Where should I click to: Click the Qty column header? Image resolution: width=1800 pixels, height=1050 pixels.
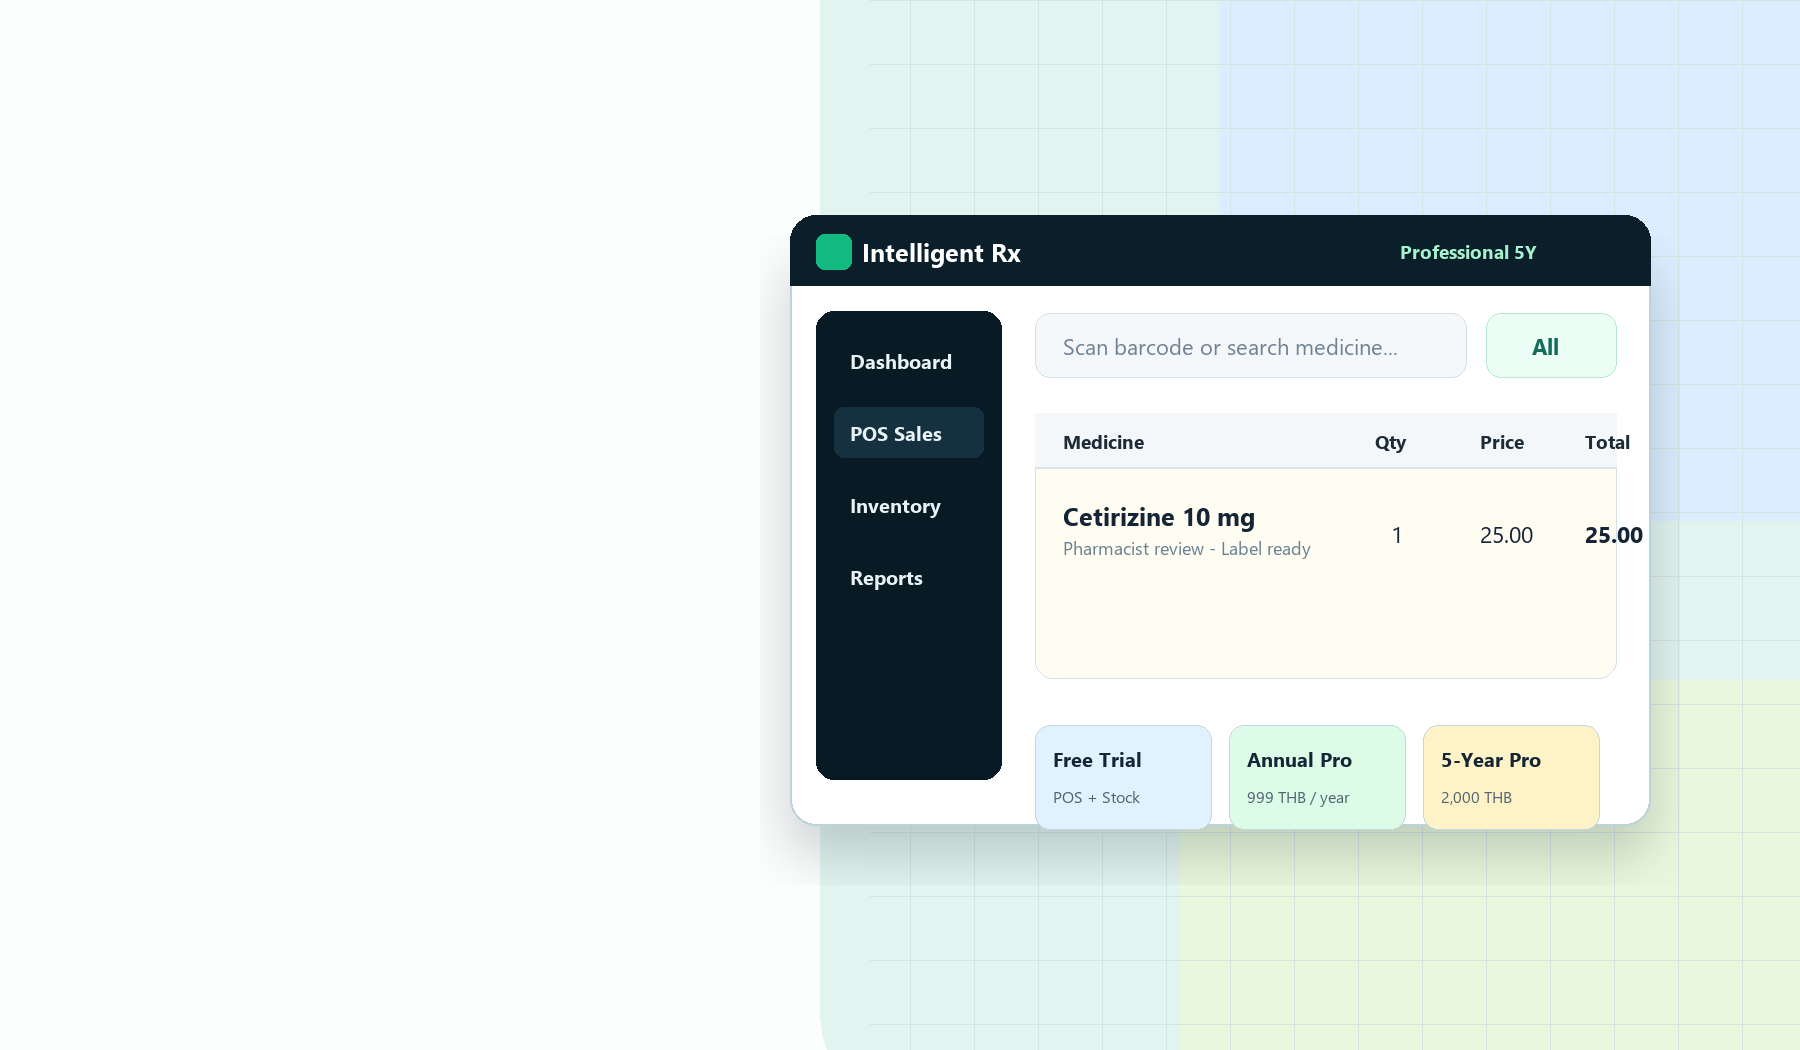click(1390, 442)
